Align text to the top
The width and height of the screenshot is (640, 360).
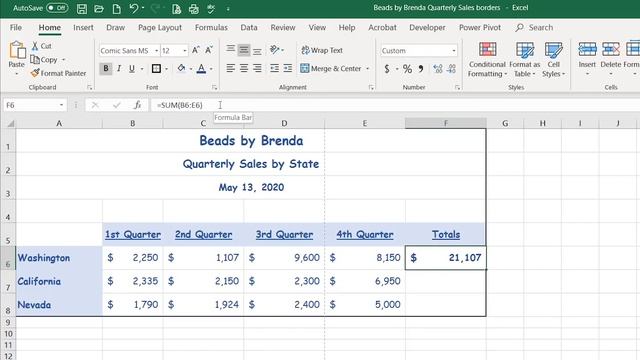tap(231, 50)
